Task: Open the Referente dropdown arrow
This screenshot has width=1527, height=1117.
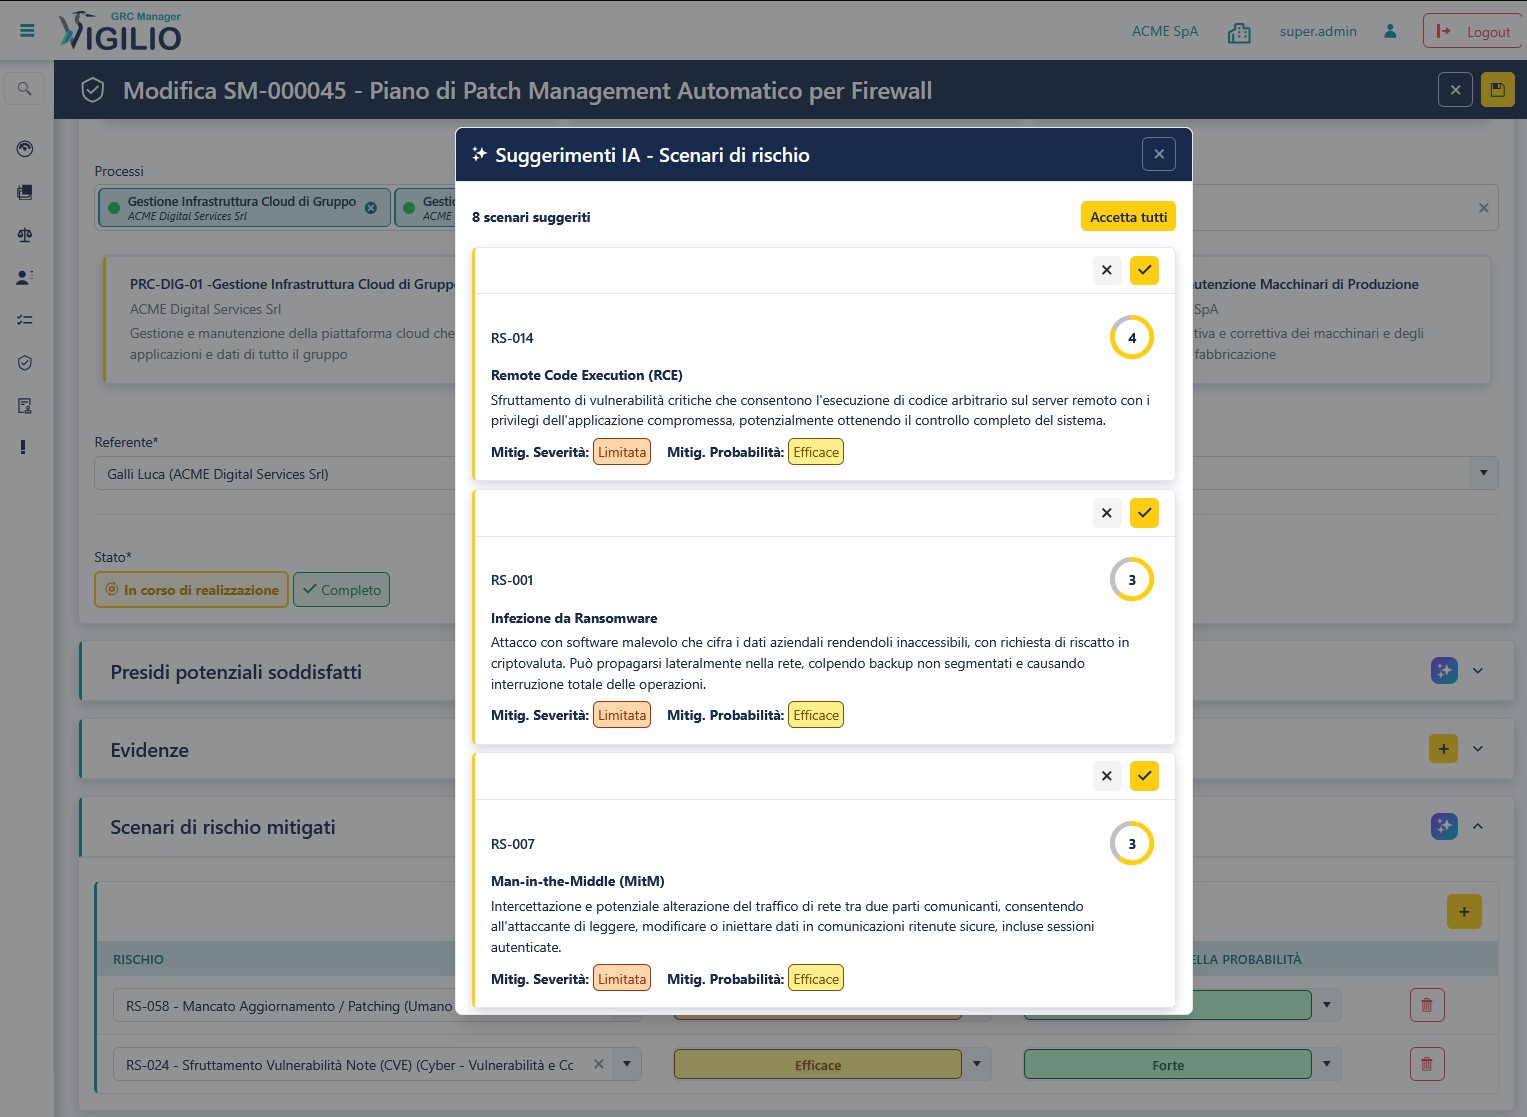Action: 1484,473
